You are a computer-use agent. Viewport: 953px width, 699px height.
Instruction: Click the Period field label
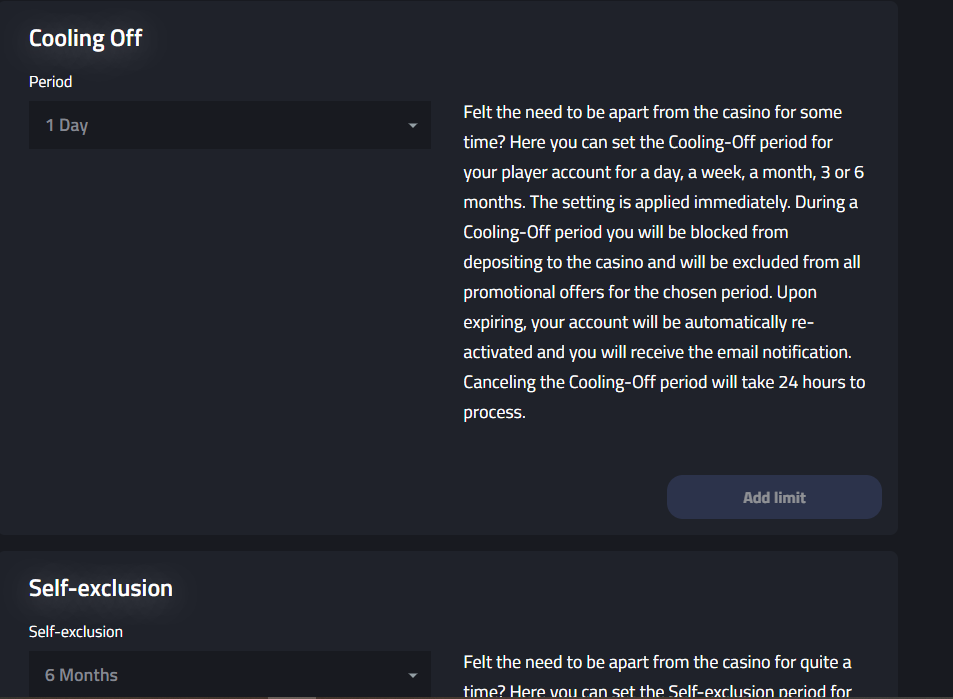(x=51, y=82)
